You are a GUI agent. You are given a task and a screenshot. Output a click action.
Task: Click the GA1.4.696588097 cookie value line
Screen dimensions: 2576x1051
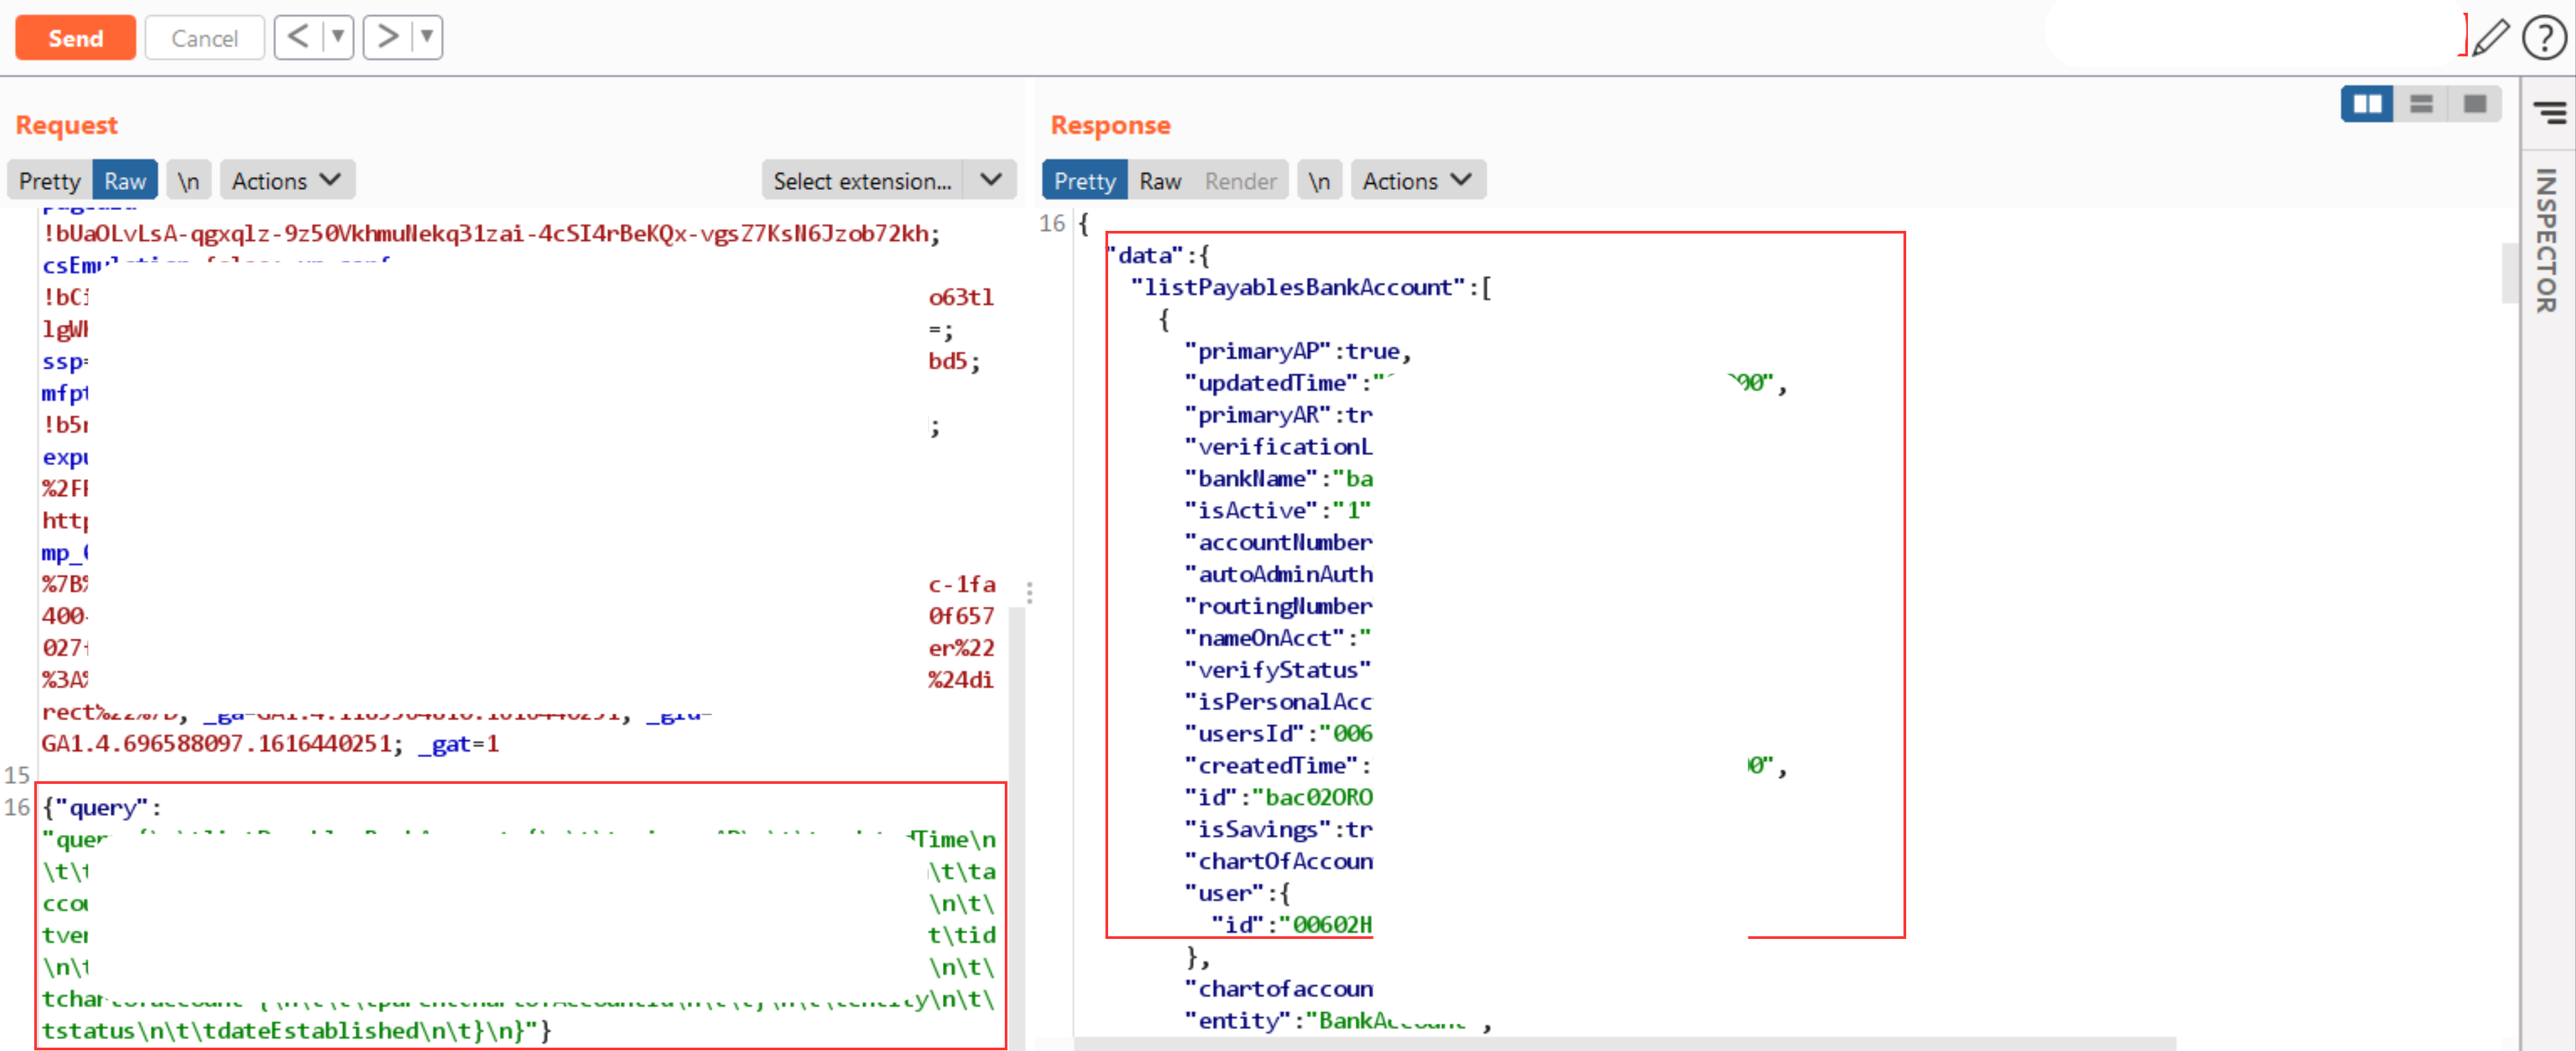[x=270, y=744]
